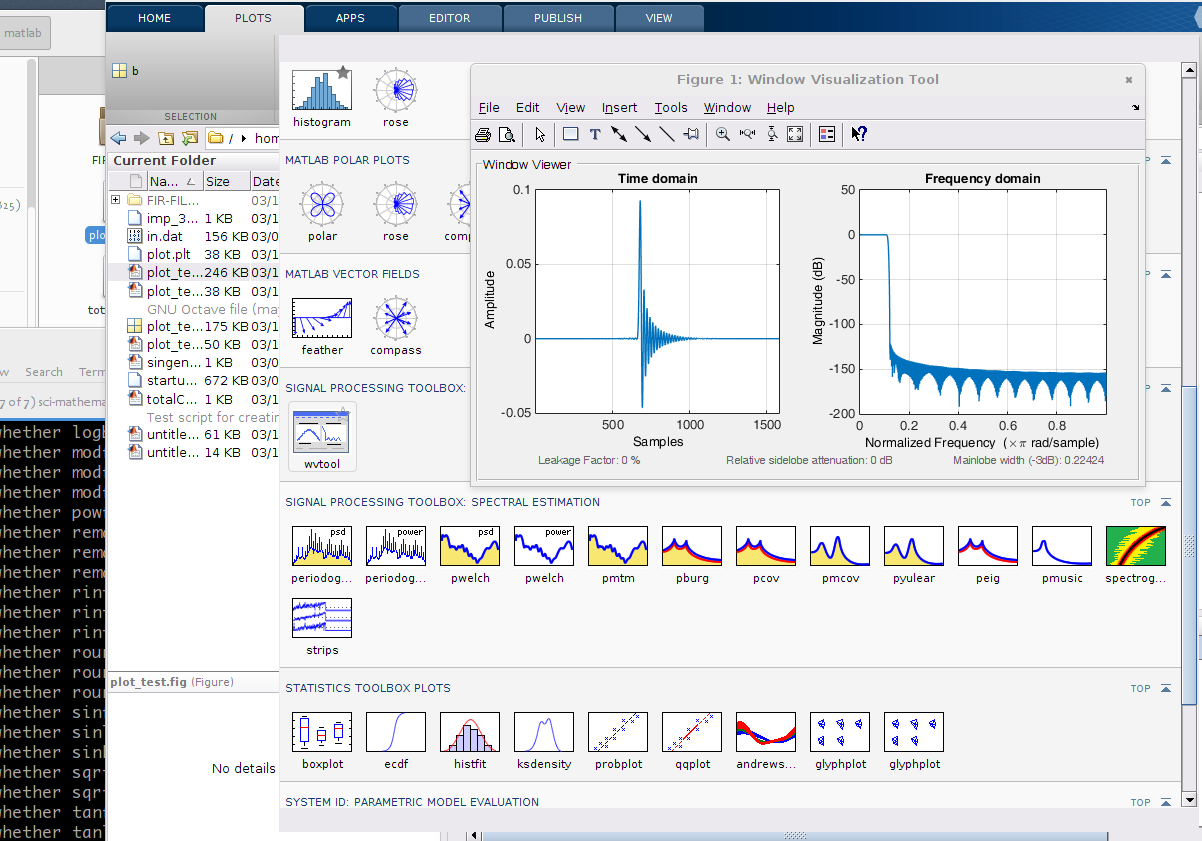Image resolution: width=1202 pixels, height=841 pixels.
Task: Click the plots gallery vertical scrollbar
Action: (x=1189, y=545)
